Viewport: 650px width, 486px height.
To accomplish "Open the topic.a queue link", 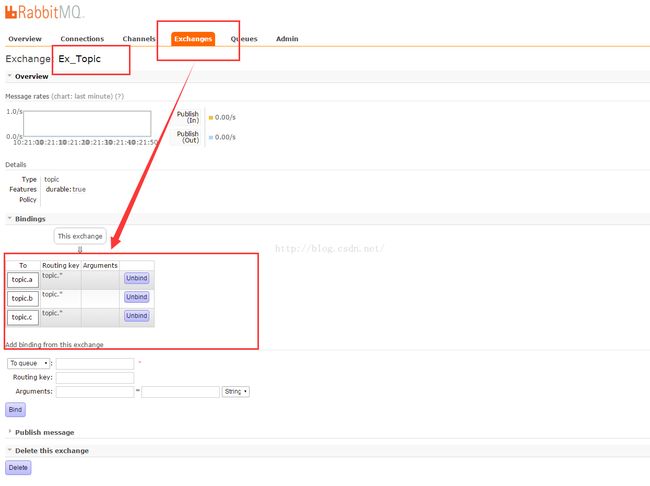I will click(22, 279).
